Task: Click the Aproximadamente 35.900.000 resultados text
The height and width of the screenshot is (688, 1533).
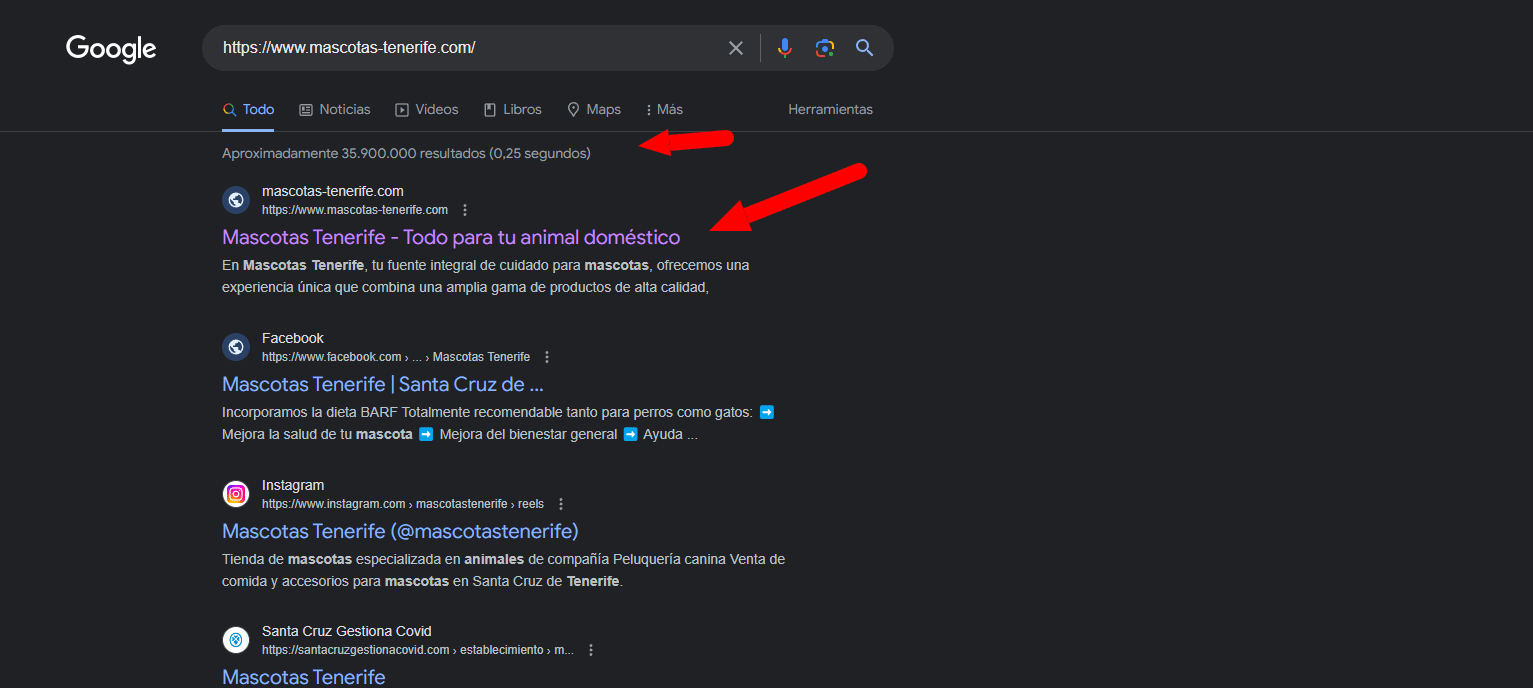Action: point(406,153)
